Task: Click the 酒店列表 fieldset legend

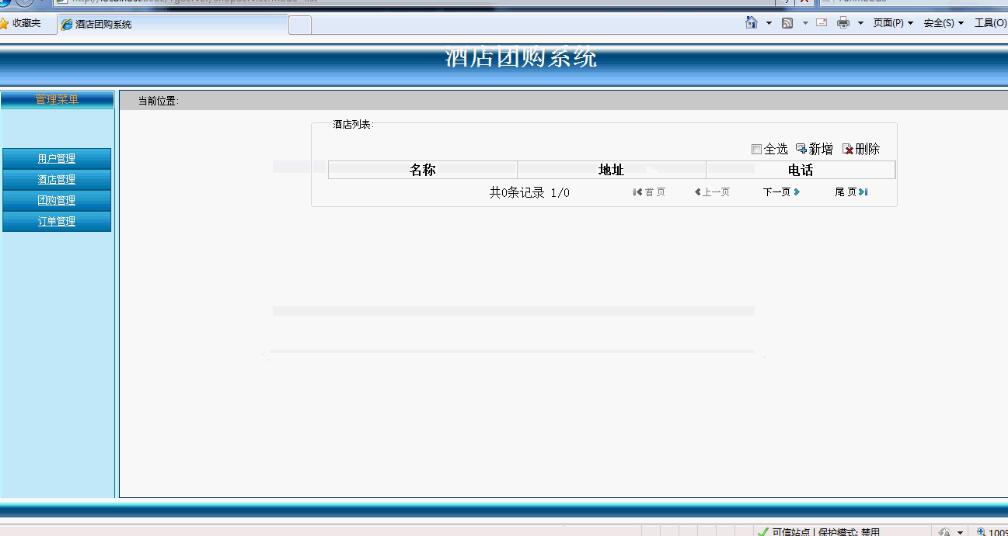Action: tap(353, 125)
